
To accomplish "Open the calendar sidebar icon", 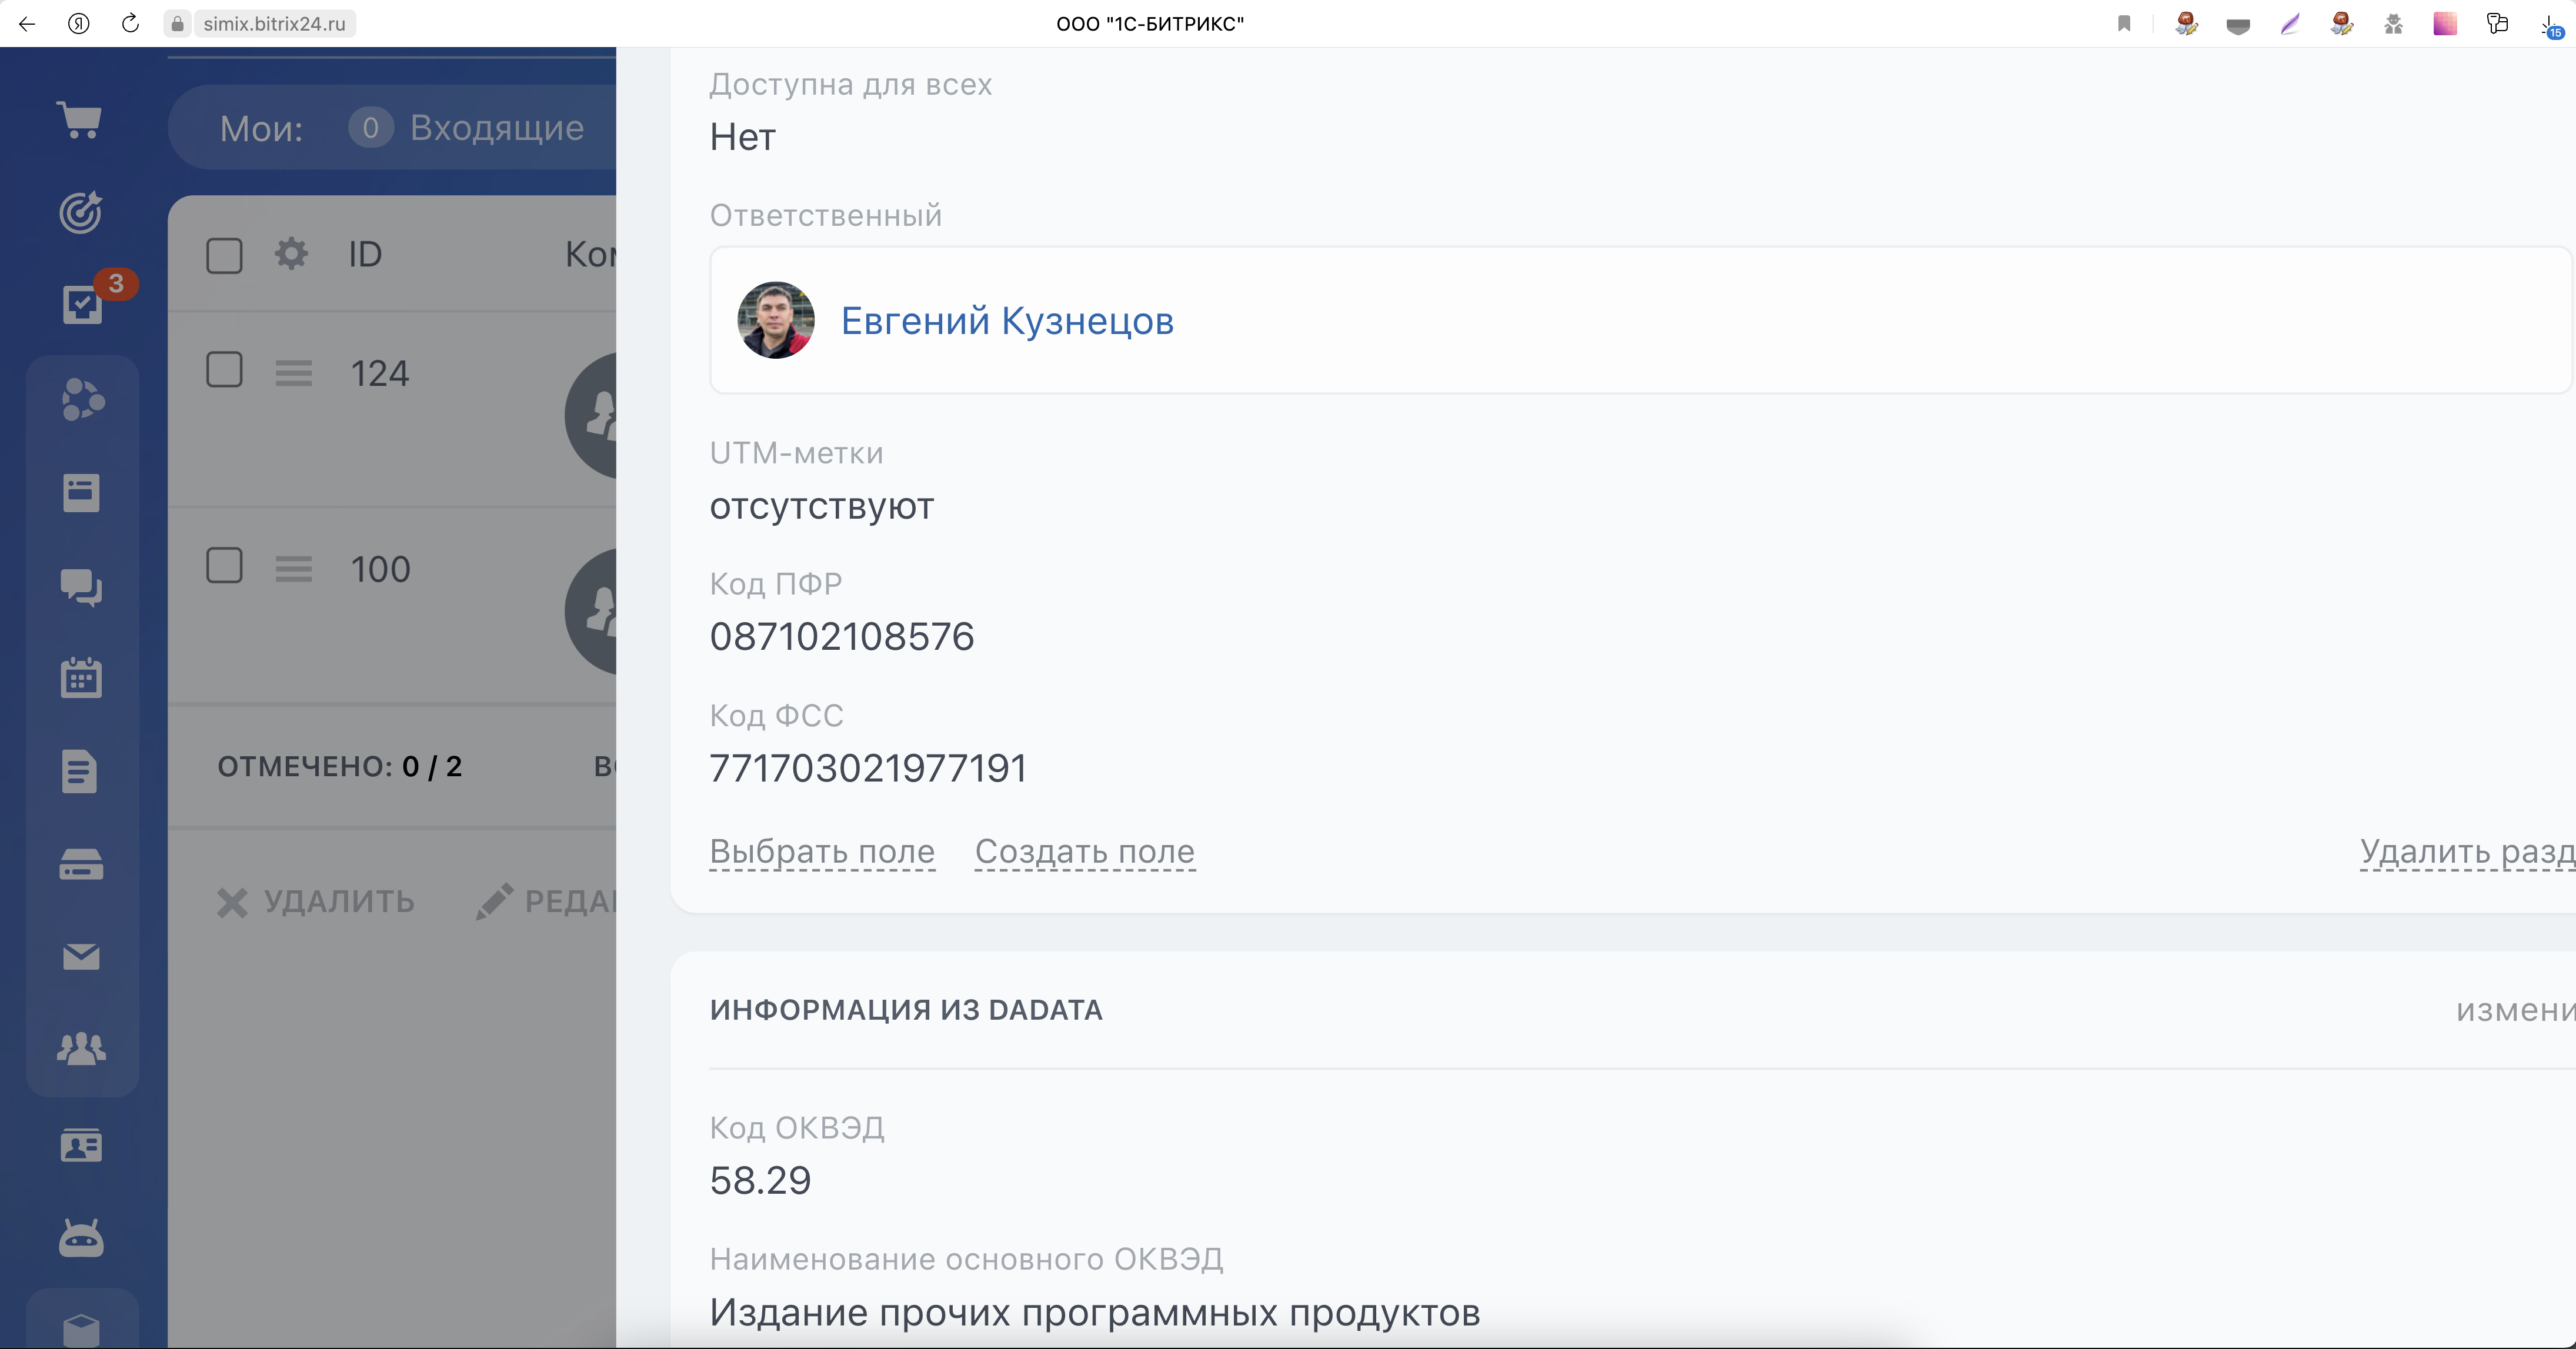I will coord(81,678).
